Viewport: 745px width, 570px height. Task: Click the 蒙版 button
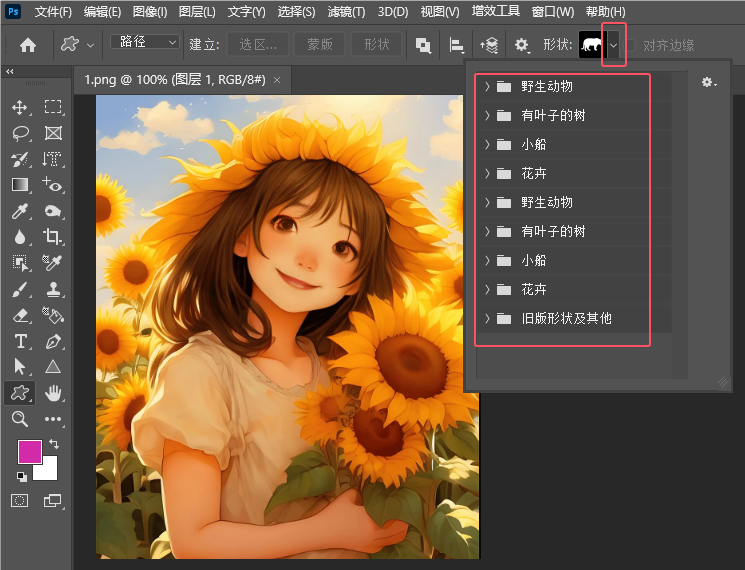(320, 45)
